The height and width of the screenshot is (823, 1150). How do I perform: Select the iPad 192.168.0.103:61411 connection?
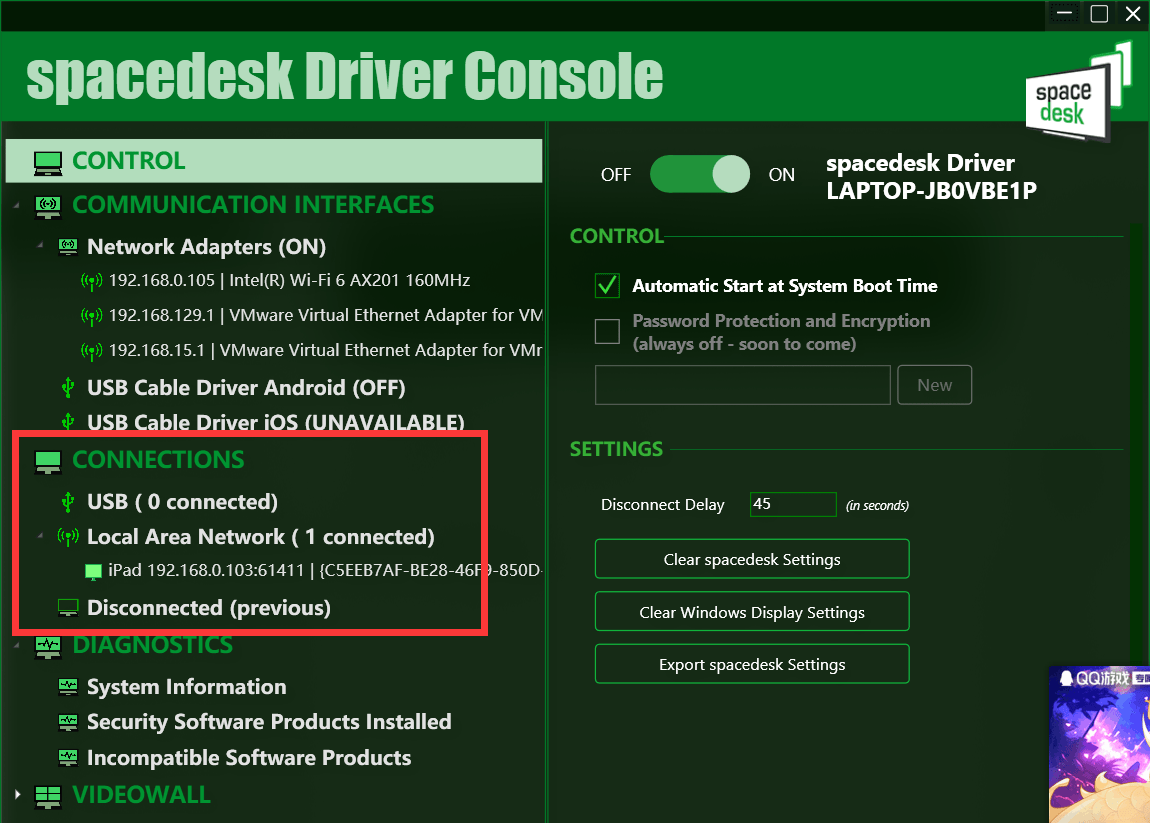[x=325, y=571]
